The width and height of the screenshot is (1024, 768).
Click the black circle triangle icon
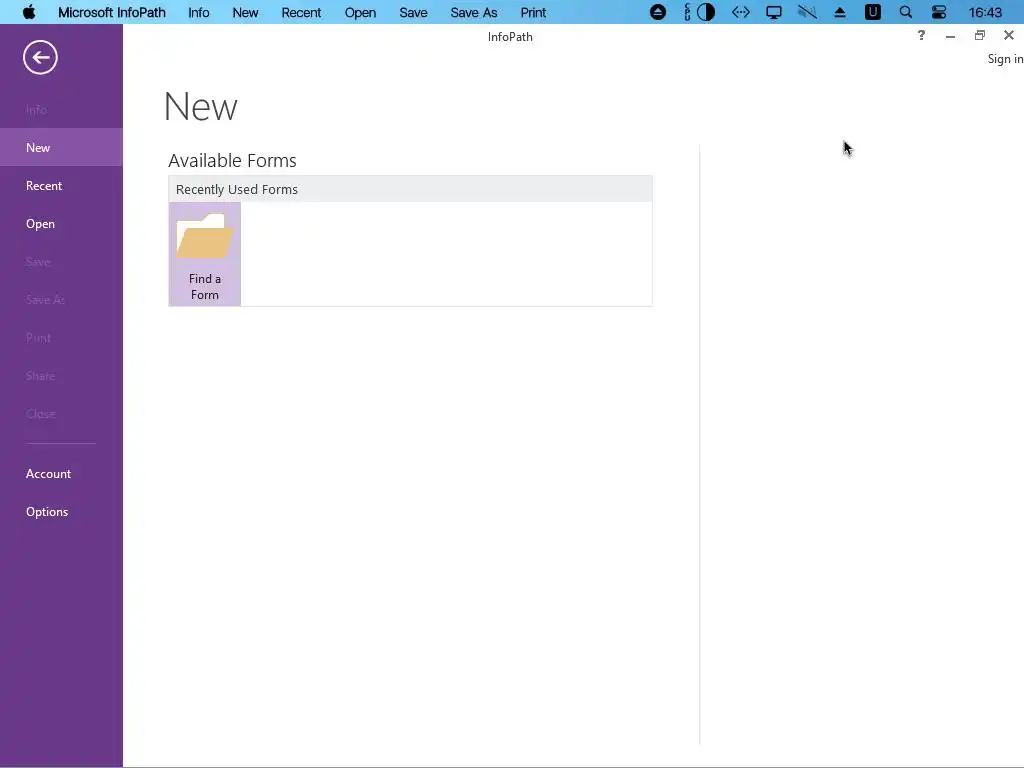[x=658, y=12]
